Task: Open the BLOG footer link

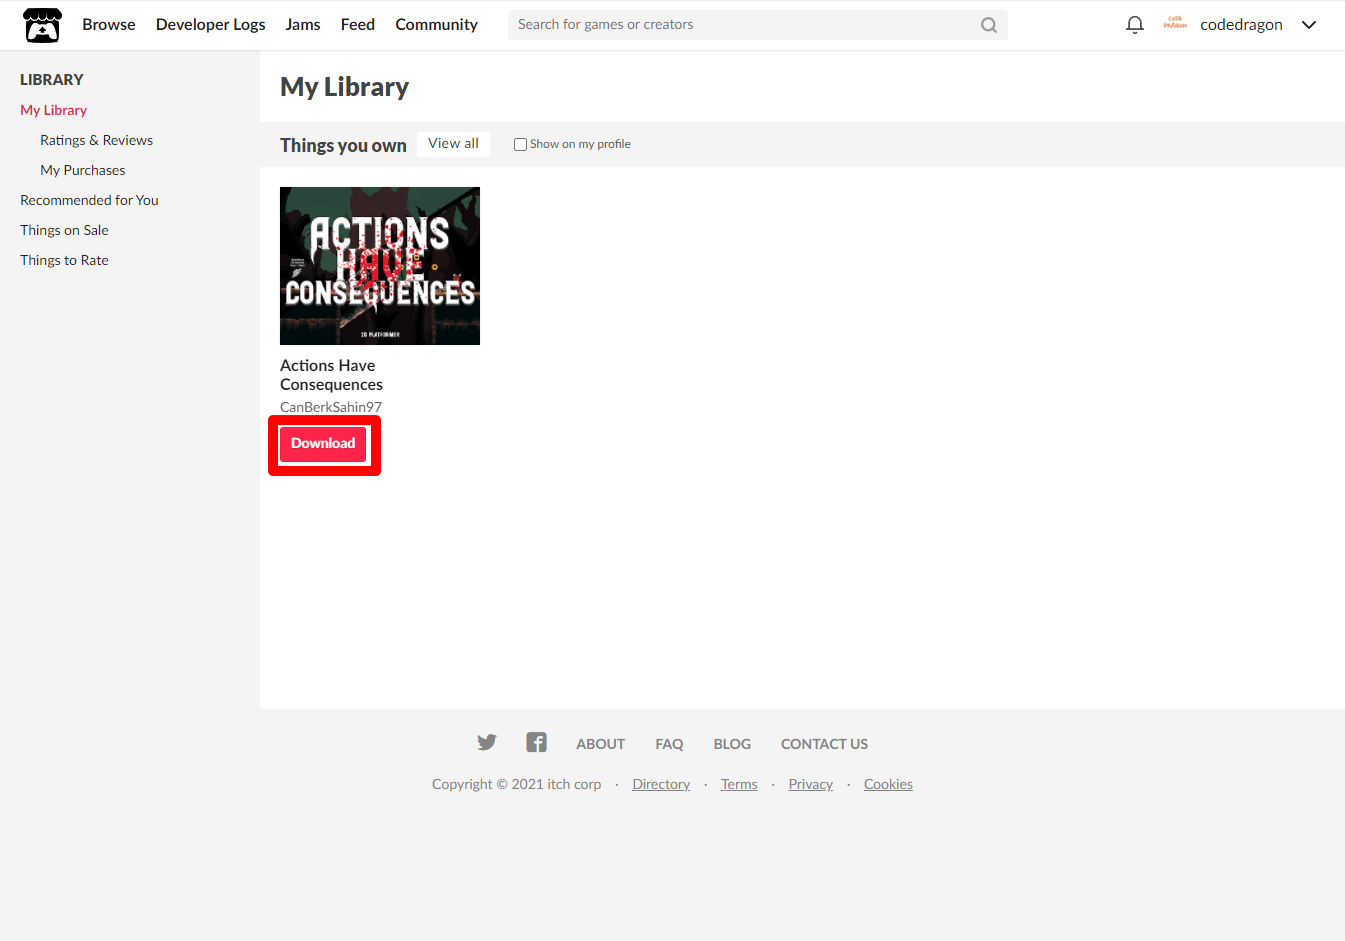Action: [x=732, y=744]
